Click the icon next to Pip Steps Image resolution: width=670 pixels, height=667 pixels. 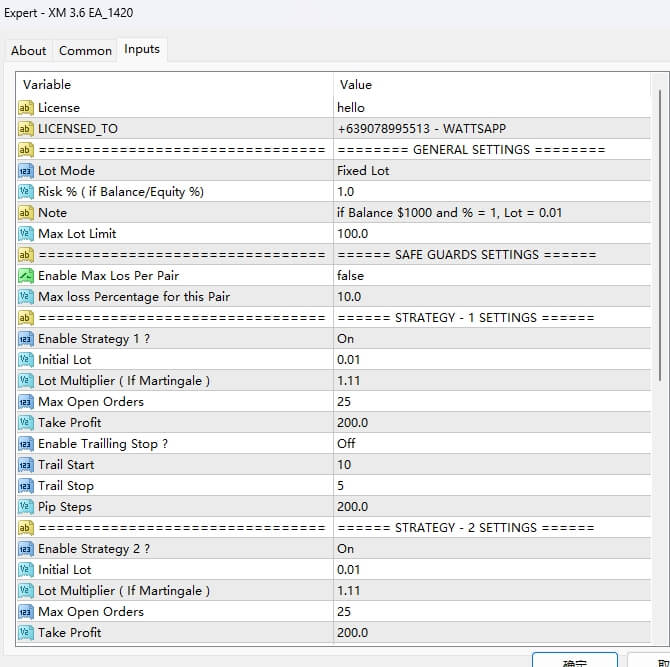pyautogui.click(x=26, y=507)
